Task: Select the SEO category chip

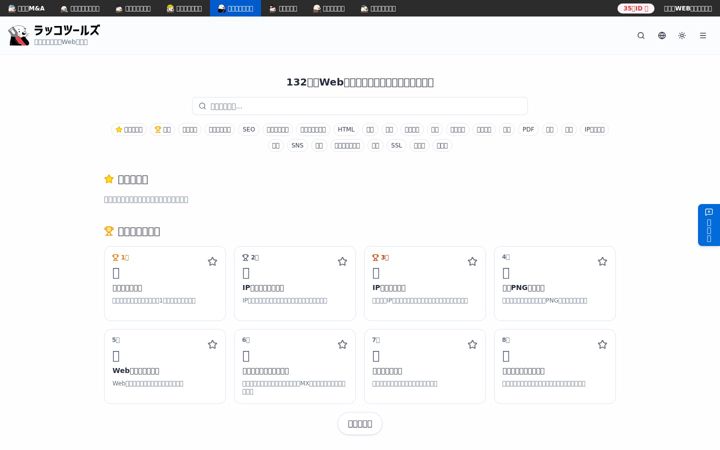Action: (x=248, y=129)
